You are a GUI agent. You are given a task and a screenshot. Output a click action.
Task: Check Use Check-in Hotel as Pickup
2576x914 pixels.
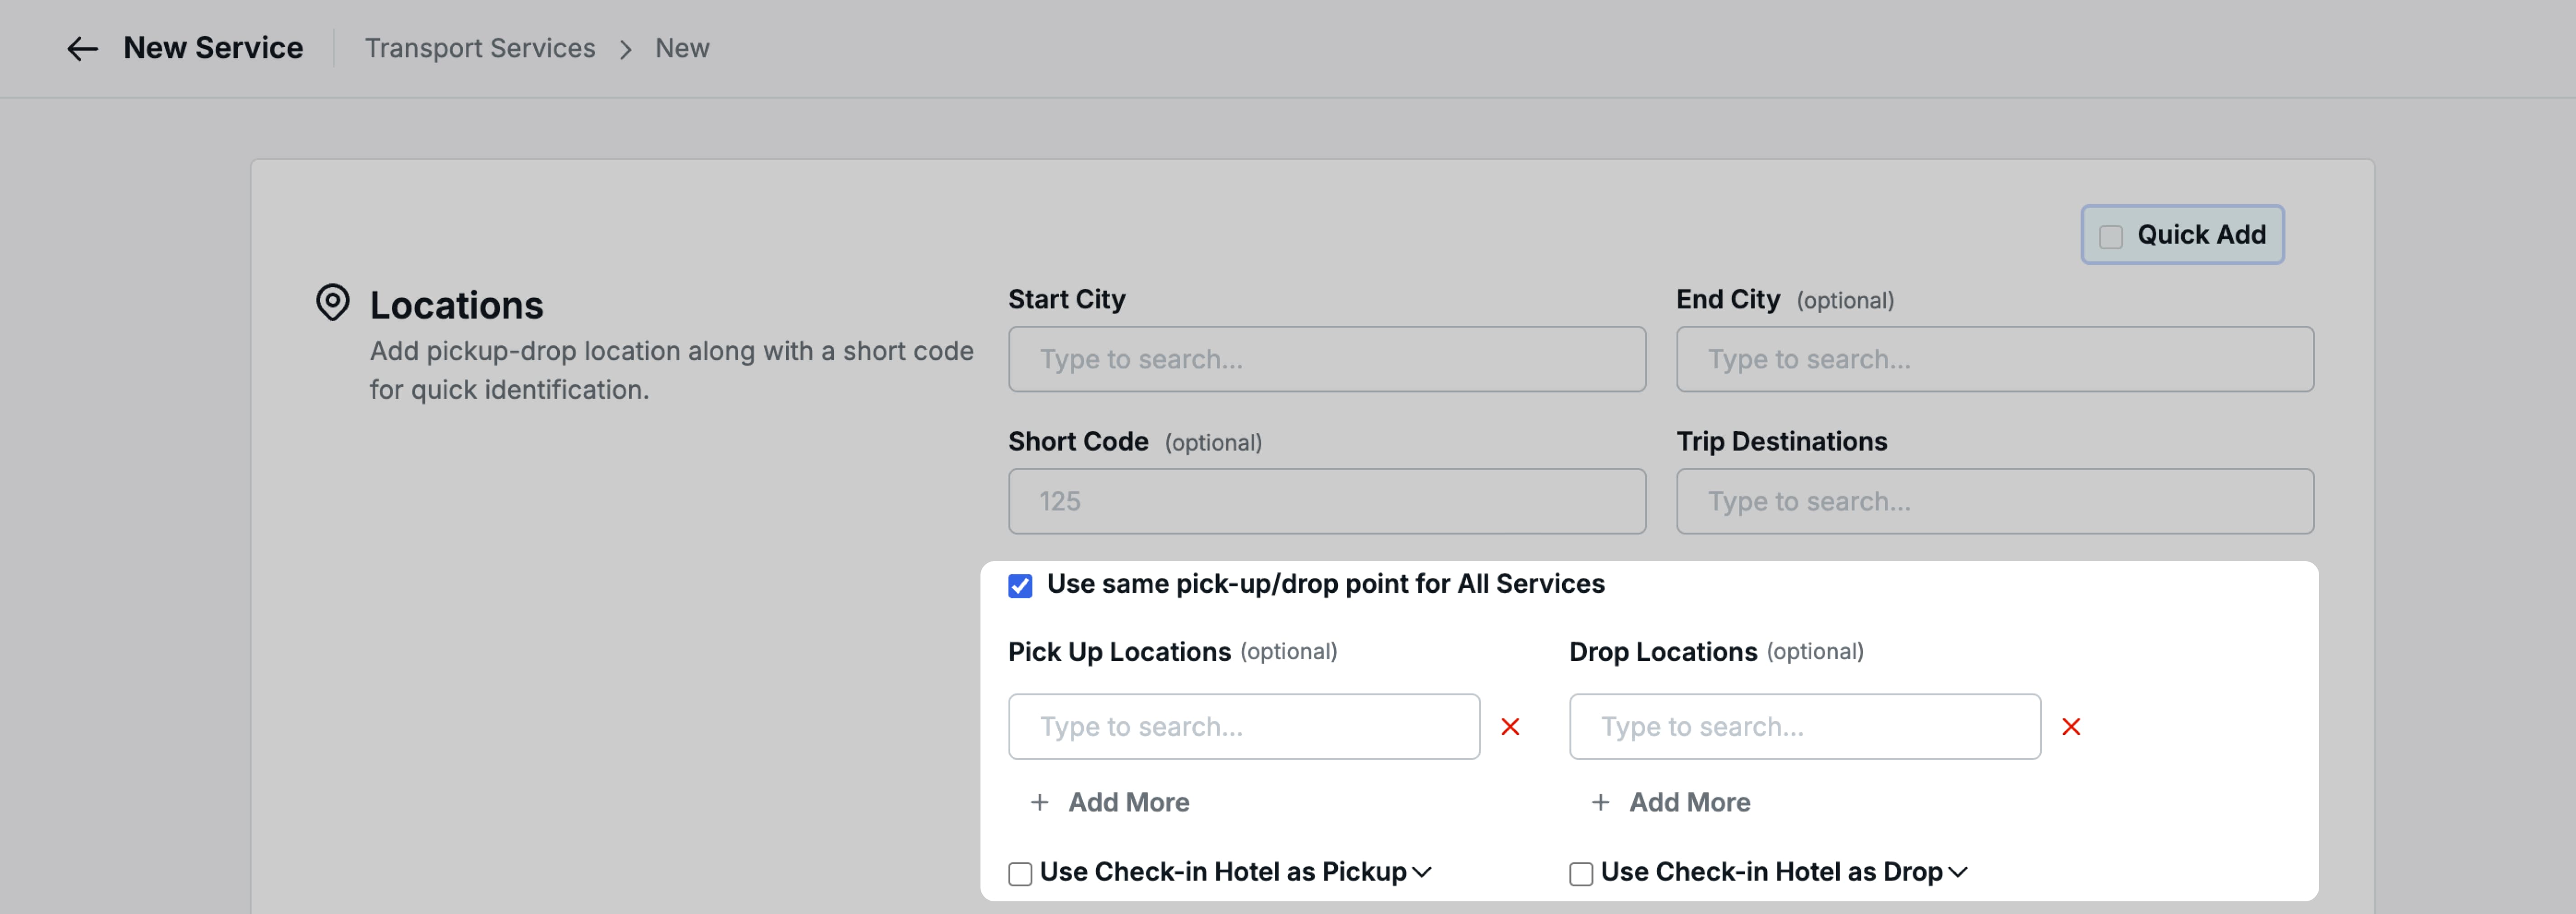1020,874
